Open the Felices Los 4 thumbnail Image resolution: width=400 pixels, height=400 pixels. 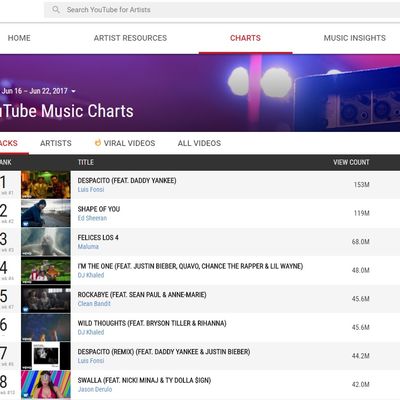(46, 242)
